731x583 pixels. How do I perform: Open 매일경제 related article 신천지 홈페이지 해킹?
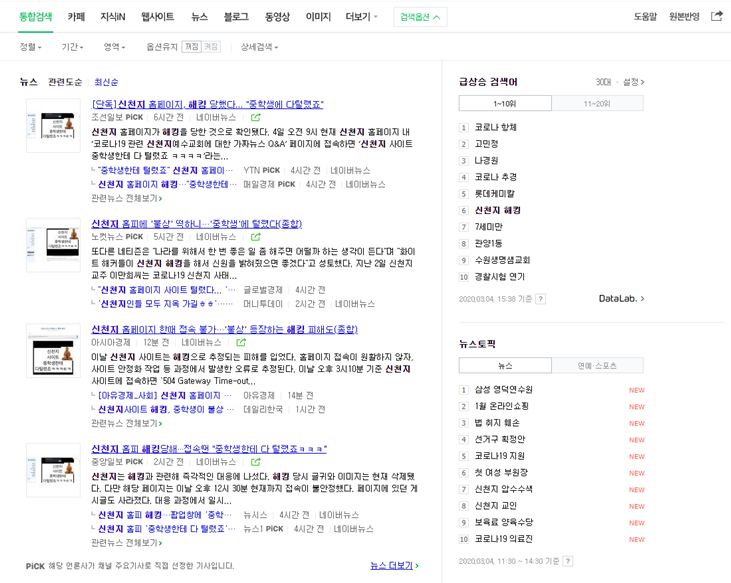tap(167, 185)
